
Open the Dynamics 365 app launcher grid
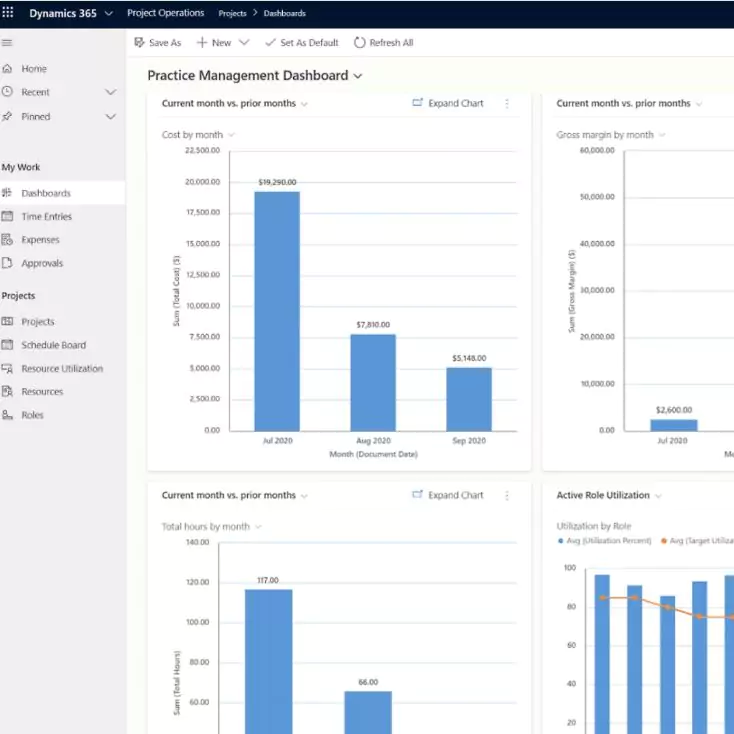pyautogui.click(x=8, y=12)
